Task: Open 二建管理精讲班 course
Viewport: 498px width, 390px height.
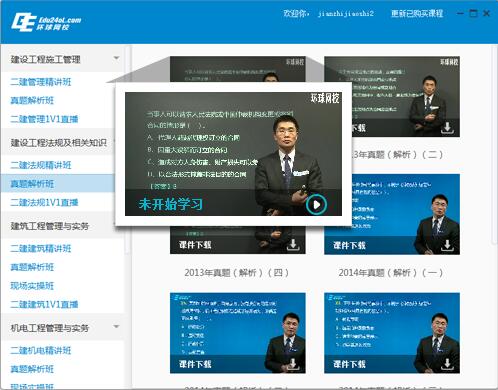Action: pos(41,82)
